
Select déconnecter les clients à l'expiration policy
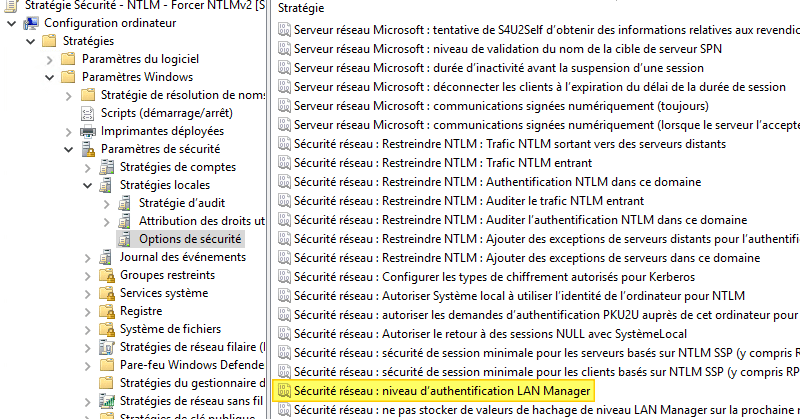(540, 87)
